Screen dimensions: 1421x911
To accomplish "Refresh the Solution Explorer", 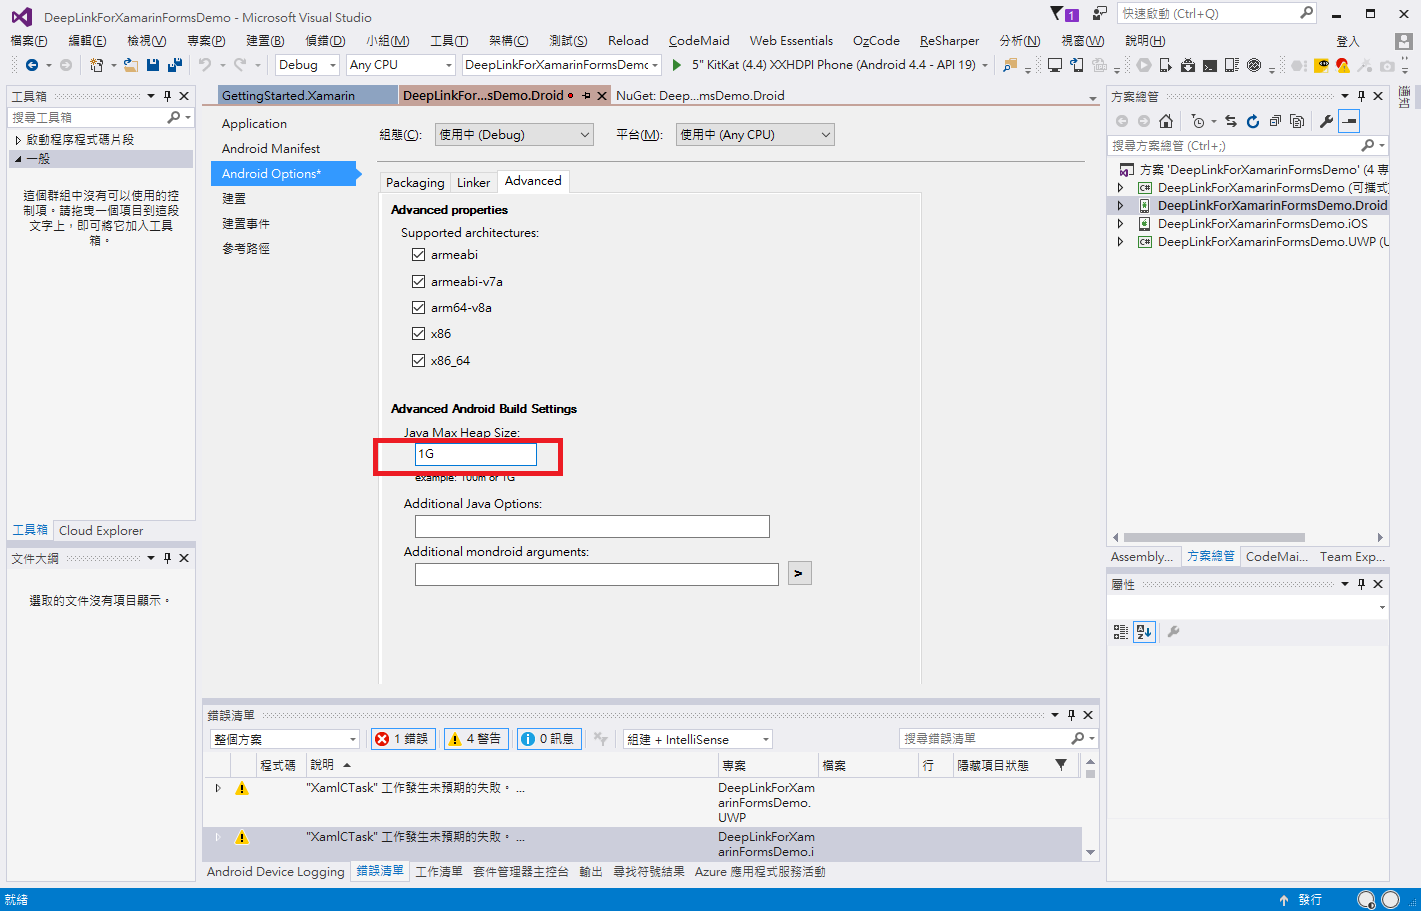I will 1253,121.
